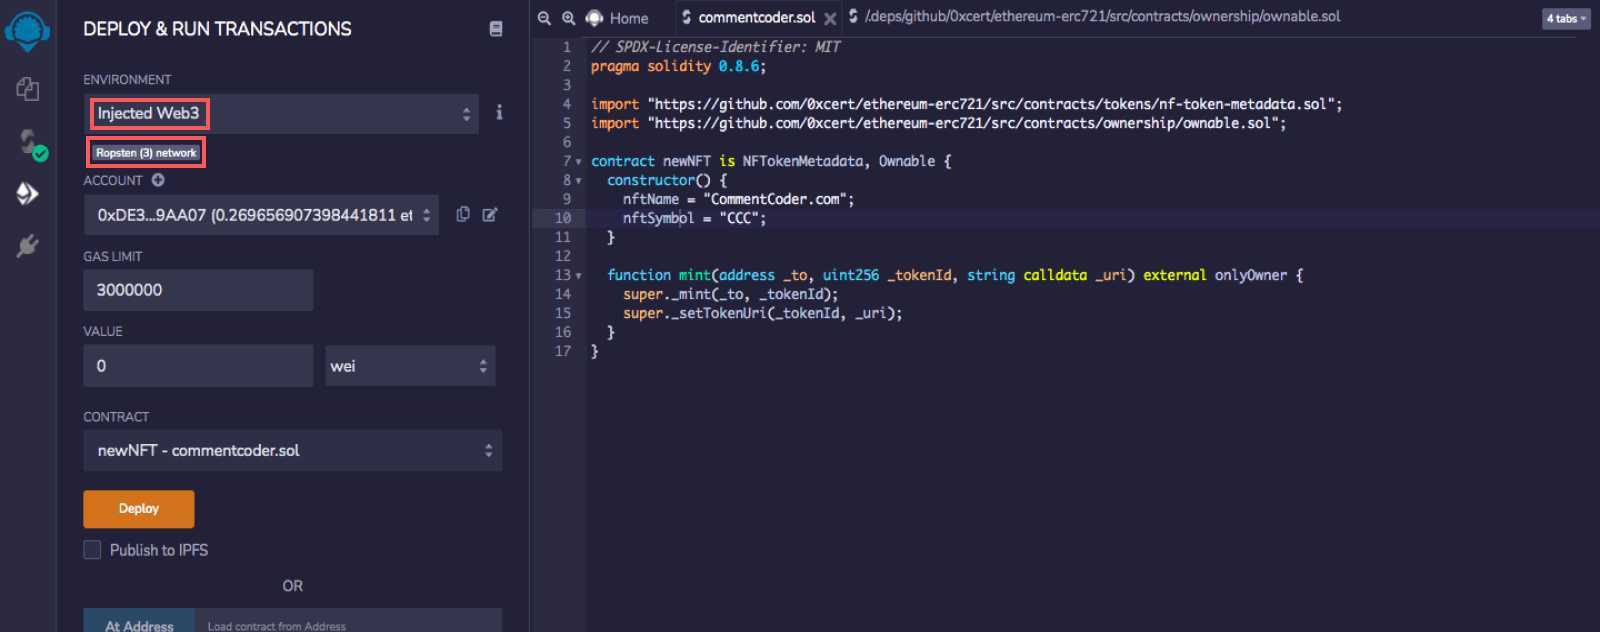This screenshot has width=1600, height=632.
Task: Open the documentation icon beside panel title
Action: tap(495, 29)
